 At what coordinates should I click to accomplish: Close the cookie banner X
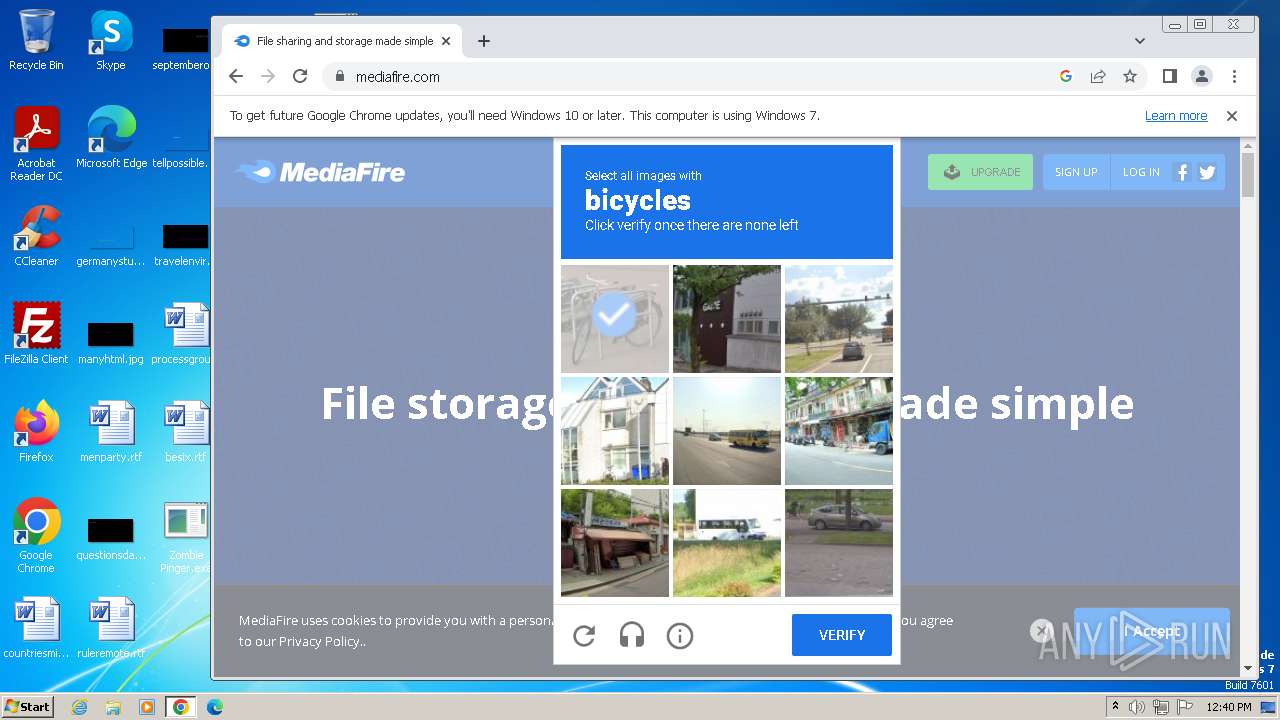[x=1042, y=631]
